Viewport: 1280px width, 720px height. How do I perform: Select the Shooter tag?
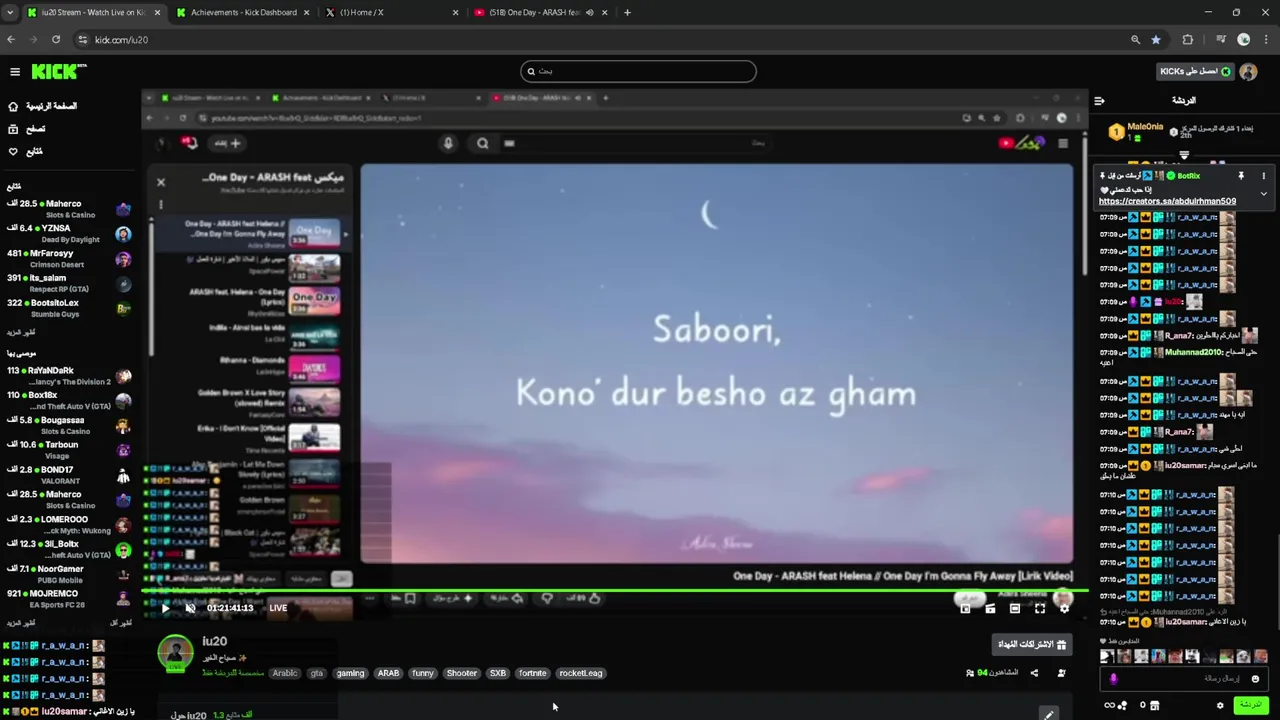[x=462, y=673]
